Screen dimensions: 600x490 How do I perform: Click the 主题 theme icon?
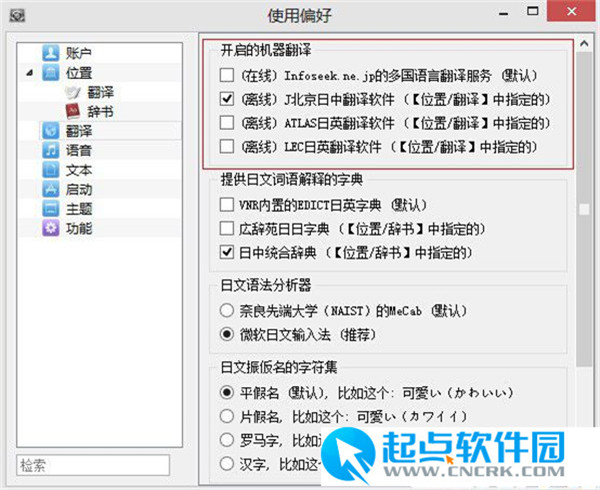click(x=51, y=208)
